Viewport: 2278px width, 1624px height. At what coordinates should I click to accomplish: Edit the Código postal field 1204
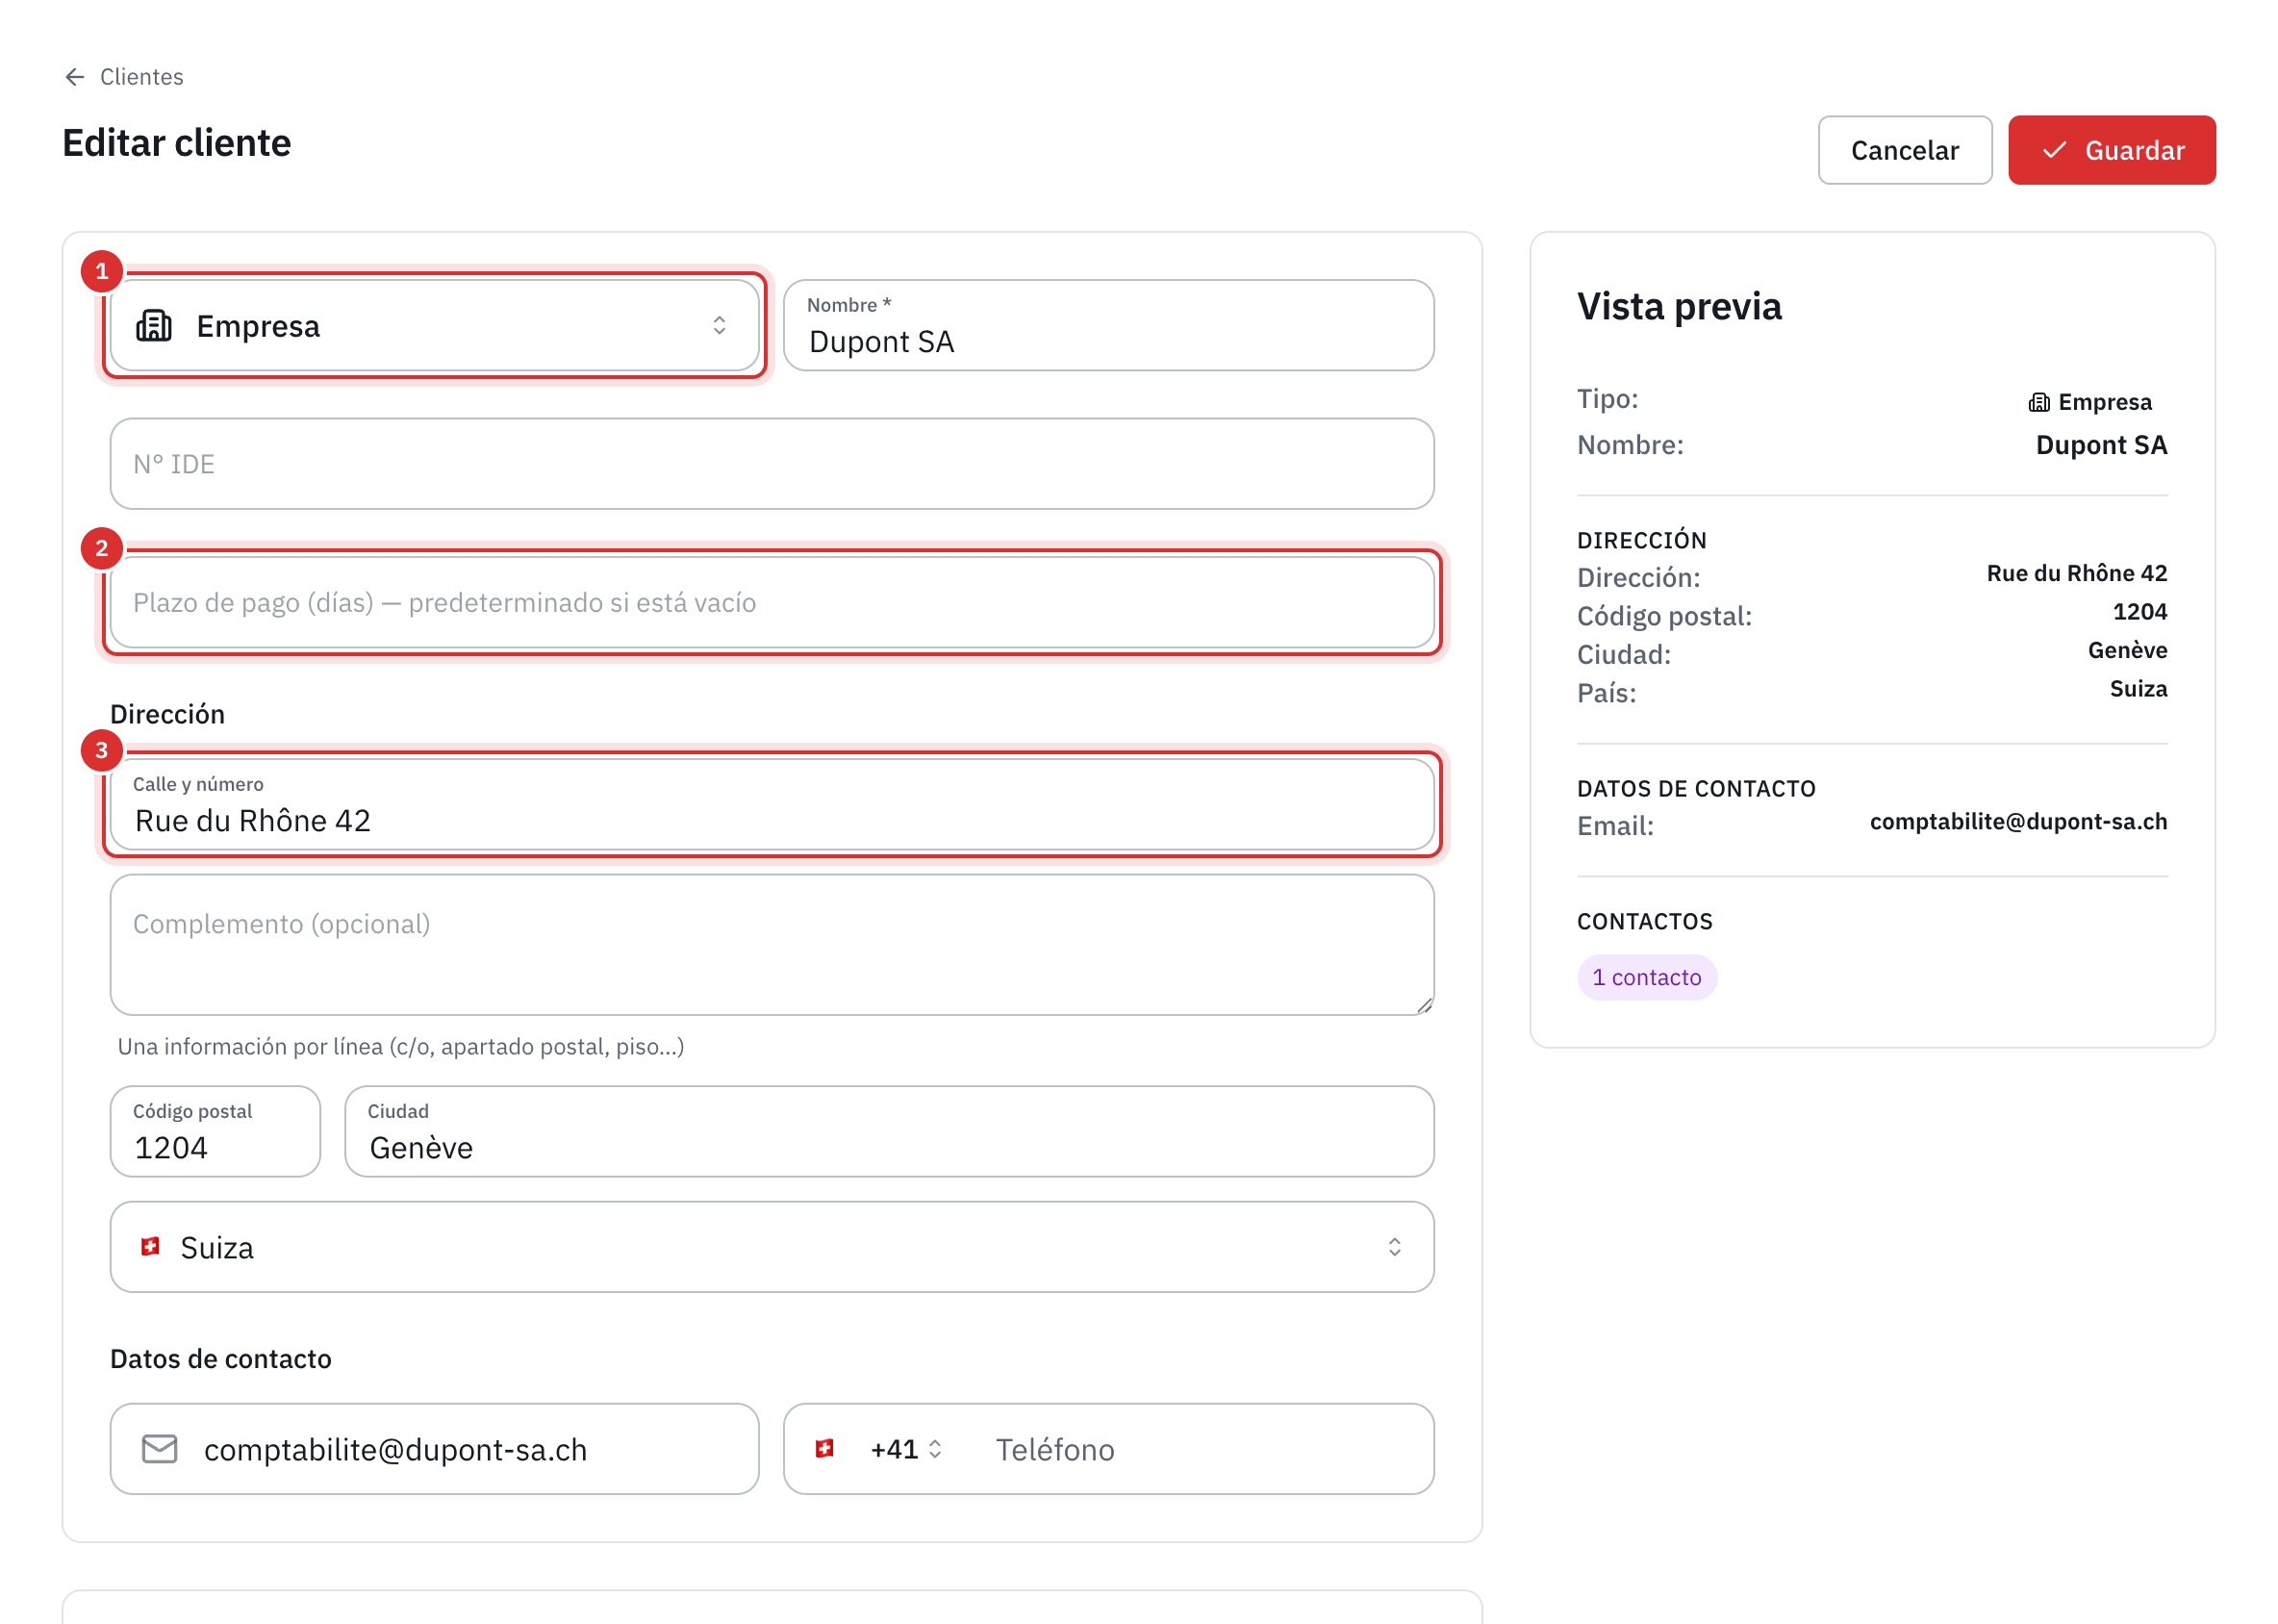point(215,1132)
